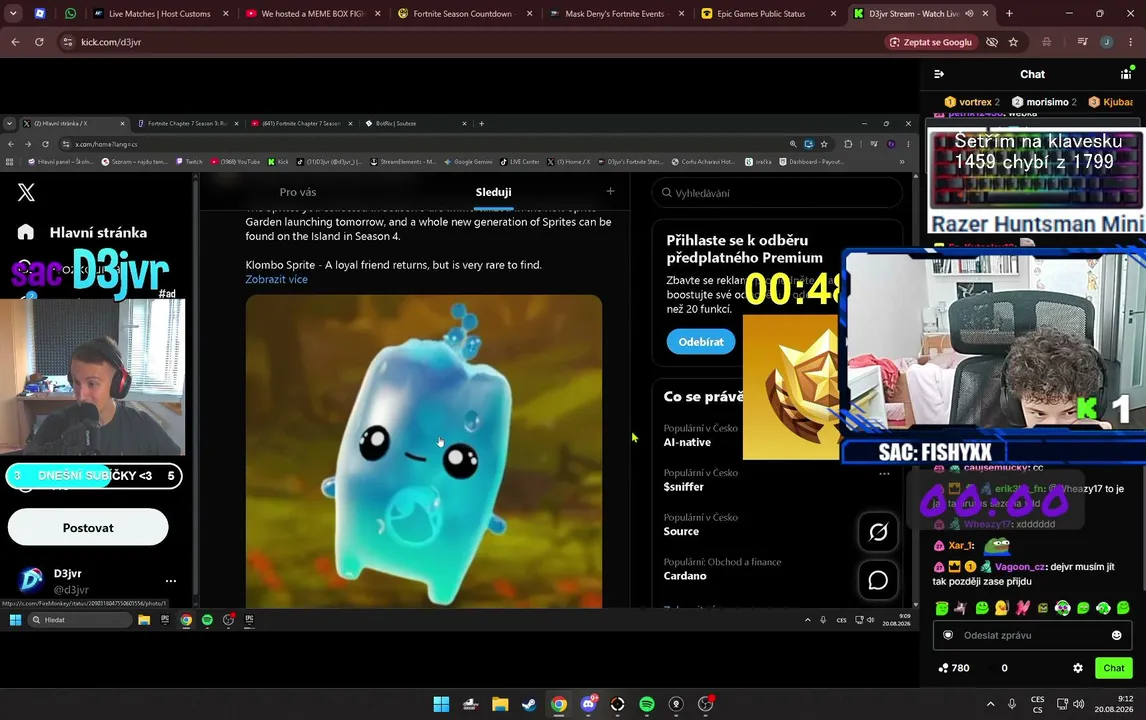The height and width of the screenshot is (720, 1146).
Task: Open Grok floating button on X
Action: coord(878,532)
